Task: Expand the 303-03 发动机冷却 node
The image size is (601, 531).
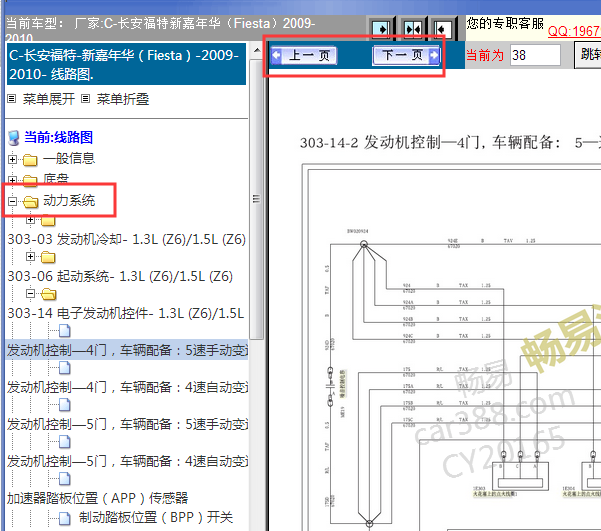Action: pos(30,220)
